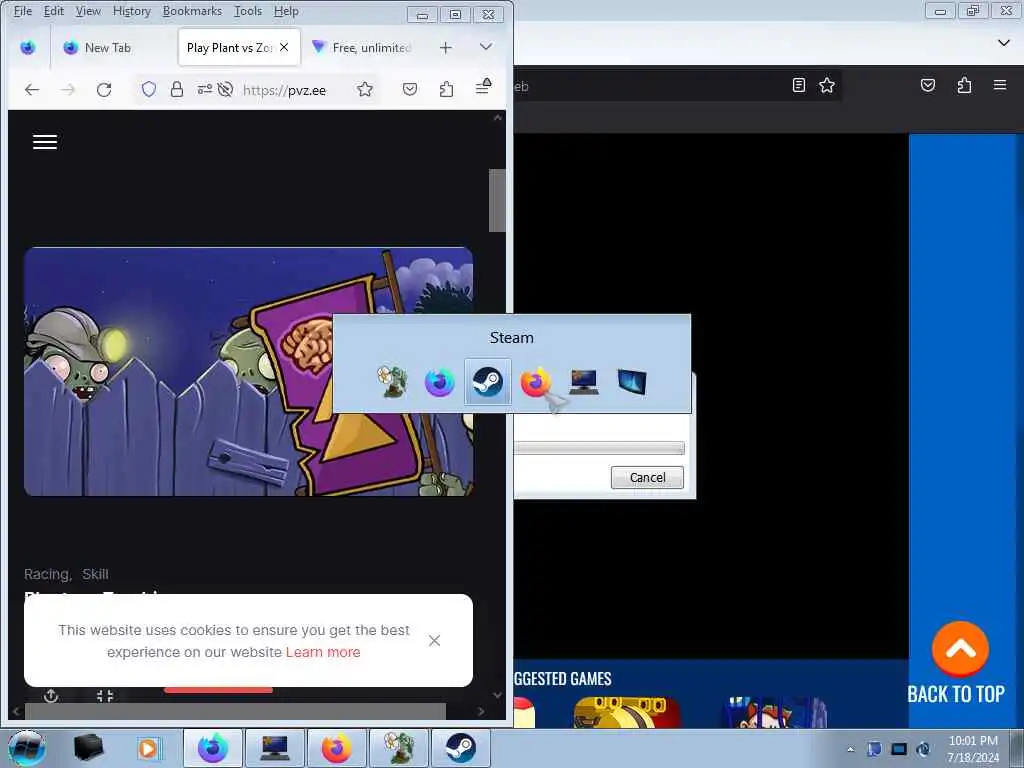1024x768 pixels.
Task: Open Firefox View pinned icon
Action: tap(27, 48)
